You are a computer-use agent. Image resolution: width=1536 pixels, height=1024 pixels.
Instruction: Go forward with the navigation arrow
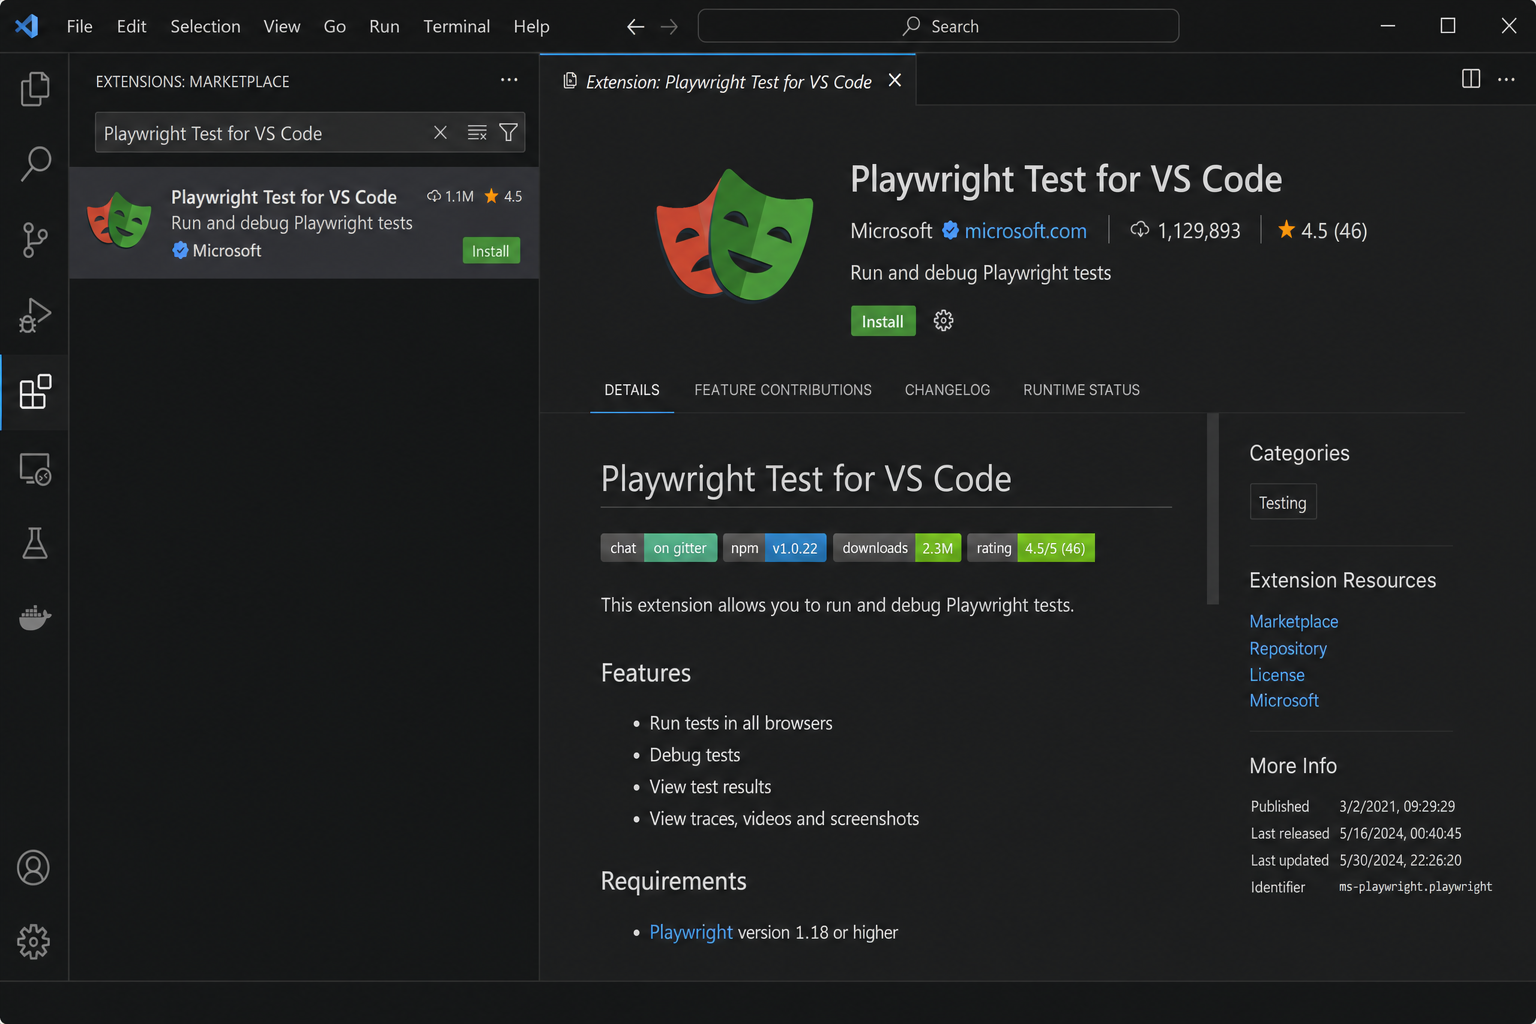(x=669, y=27)
